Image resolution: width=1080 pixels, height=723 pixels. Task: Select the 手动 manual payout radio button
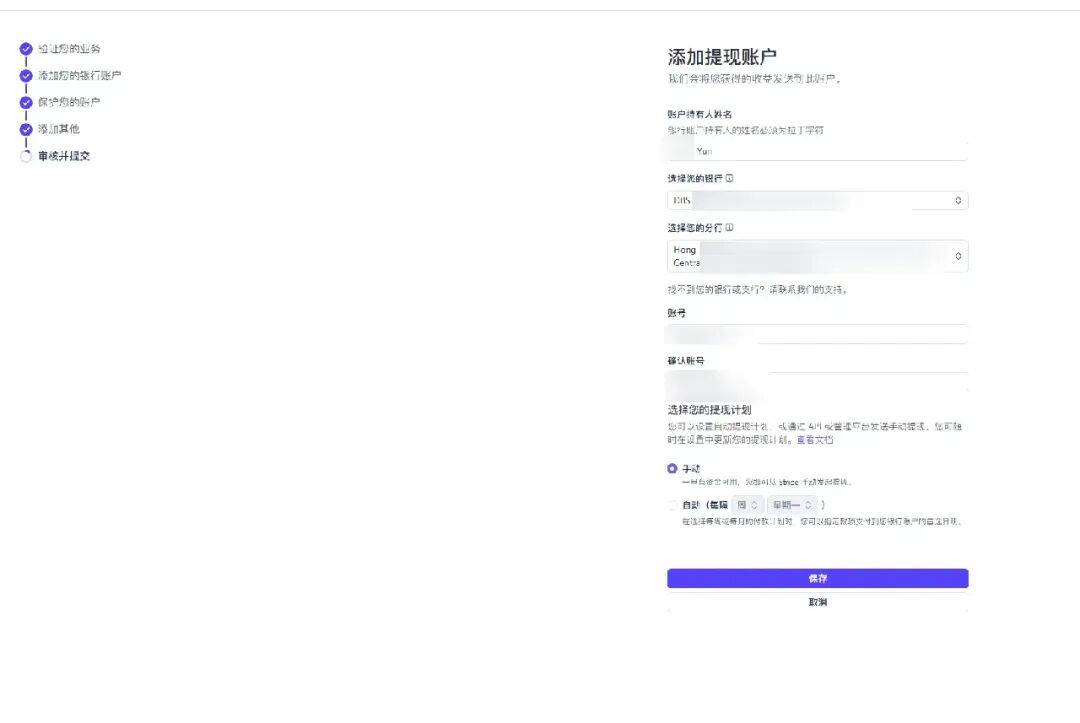pyautogui.click(x=672, y=468)
